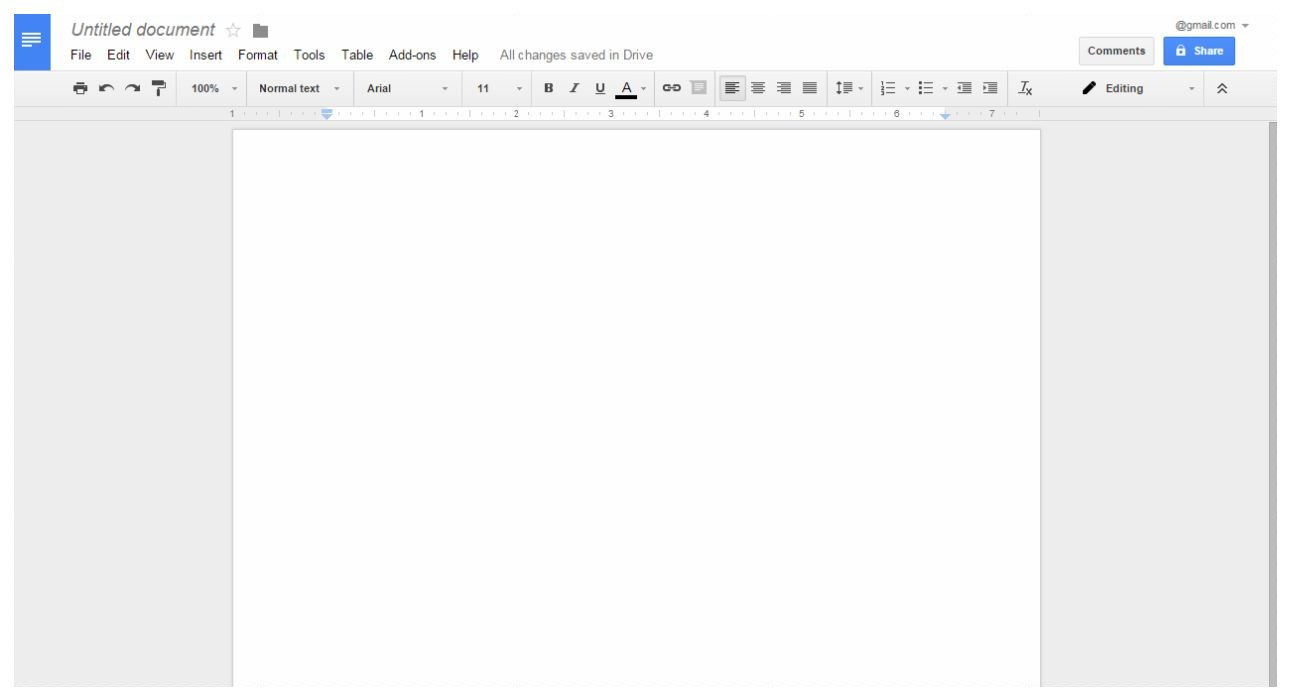
Task: Click the clear formatting icon
Action: tap(1025, 89)
